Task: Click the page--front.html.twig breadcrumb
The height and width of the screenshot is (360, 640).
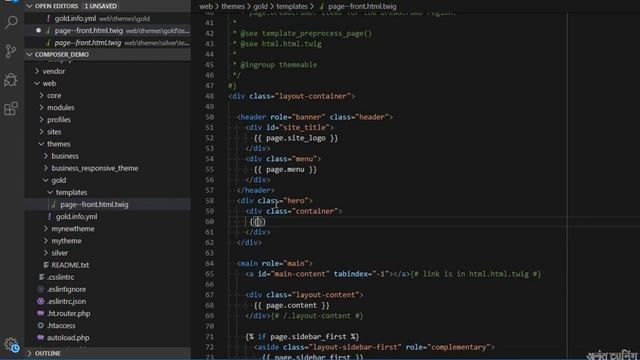Action: point(362,6)
